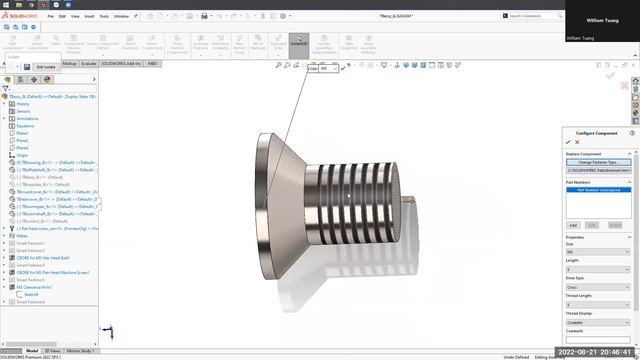Cancel Configure Component with the red X
This screenshot has width=640, height=360.
[577, 142]
